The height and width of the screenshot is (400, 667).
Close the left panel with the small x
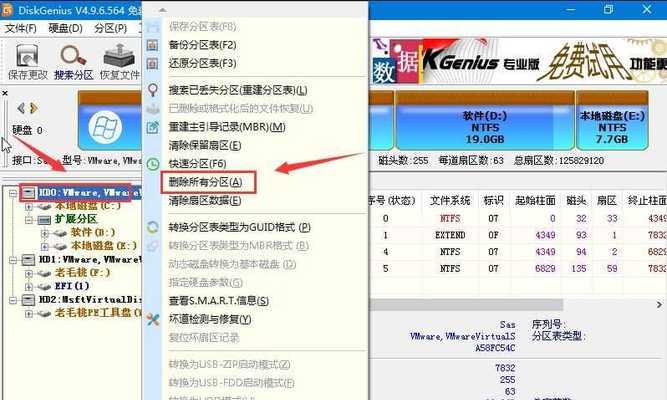(5, 93)
